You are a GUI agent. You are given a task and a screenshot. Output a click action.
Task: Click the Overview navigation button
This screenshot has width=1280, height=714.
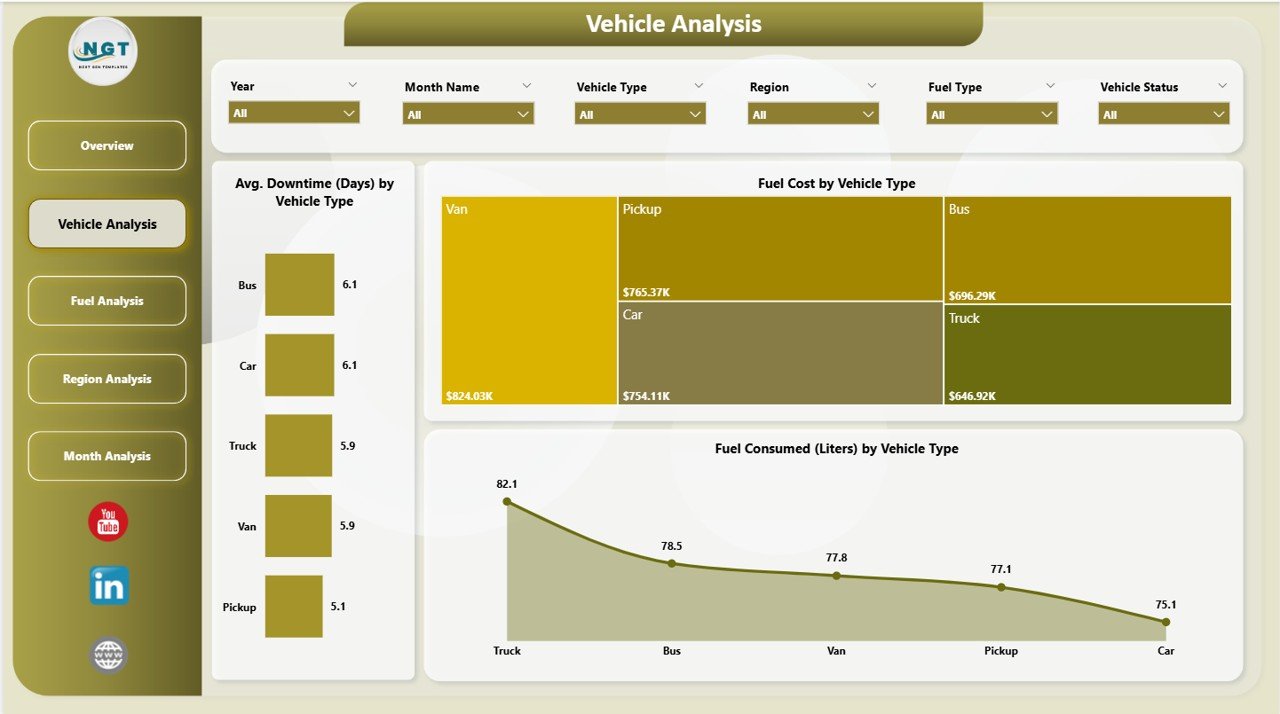tap(107, 145)
